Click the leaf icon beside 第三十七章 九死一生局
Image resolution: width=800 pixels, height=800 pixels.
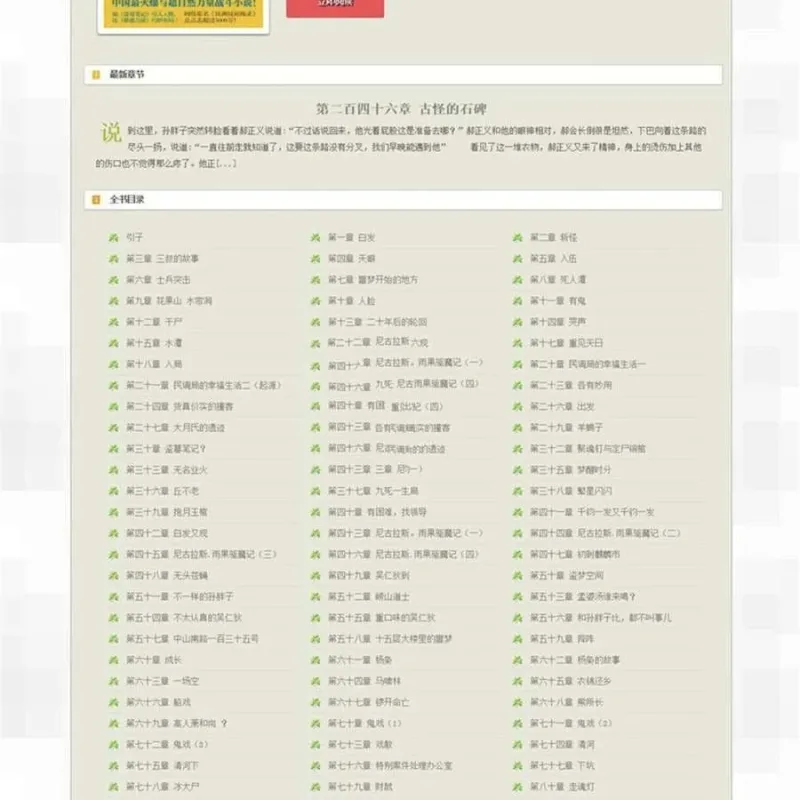click(315, 491)
